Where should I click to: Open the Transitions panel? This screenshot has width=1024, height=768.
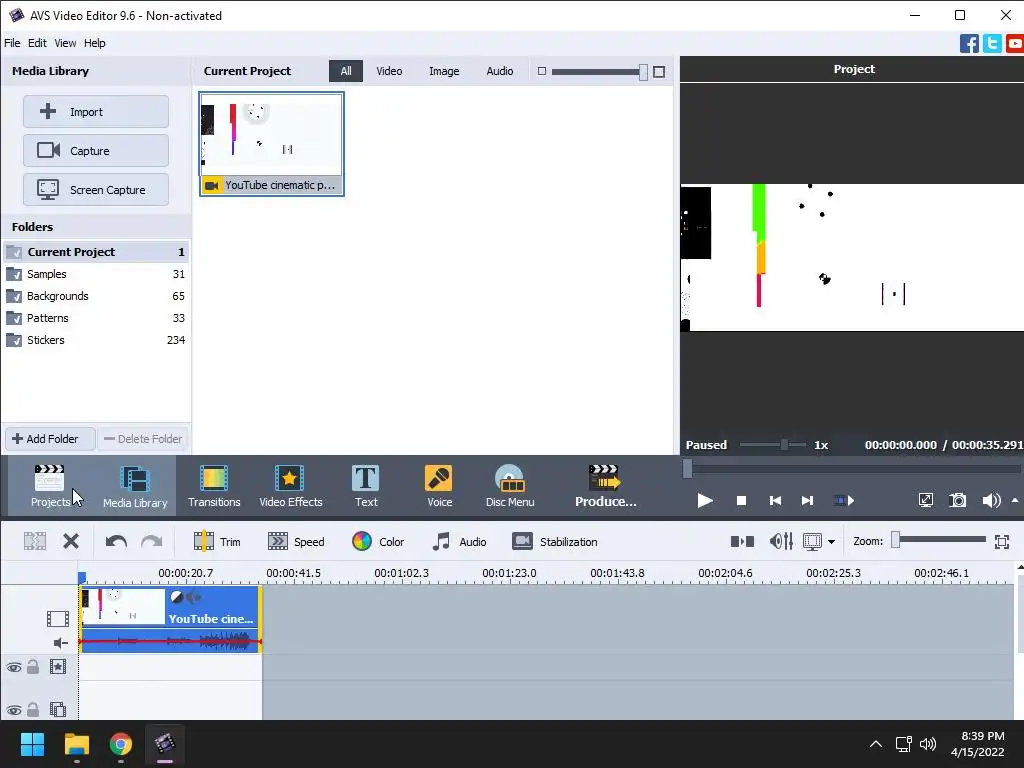pyautogui.click(x=214, y=486)
